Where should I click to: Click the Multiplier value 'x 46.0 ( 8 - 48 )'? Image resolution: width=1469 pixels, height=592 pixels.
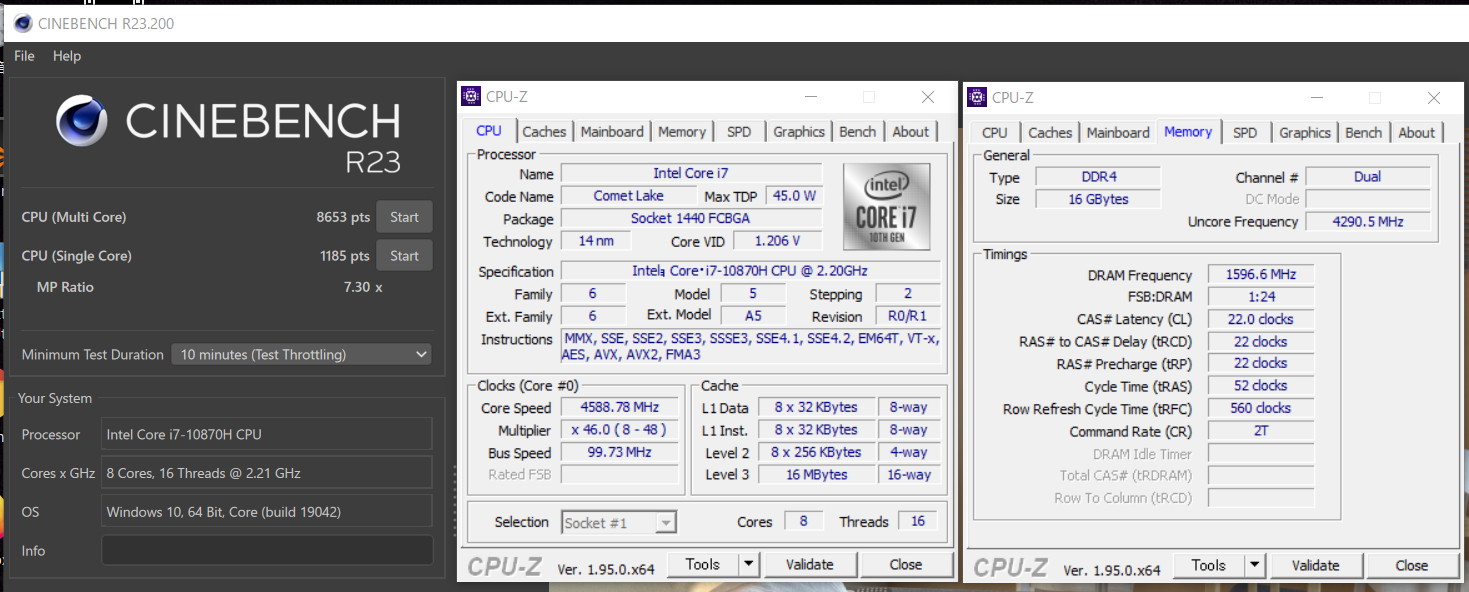click(619, 430)
